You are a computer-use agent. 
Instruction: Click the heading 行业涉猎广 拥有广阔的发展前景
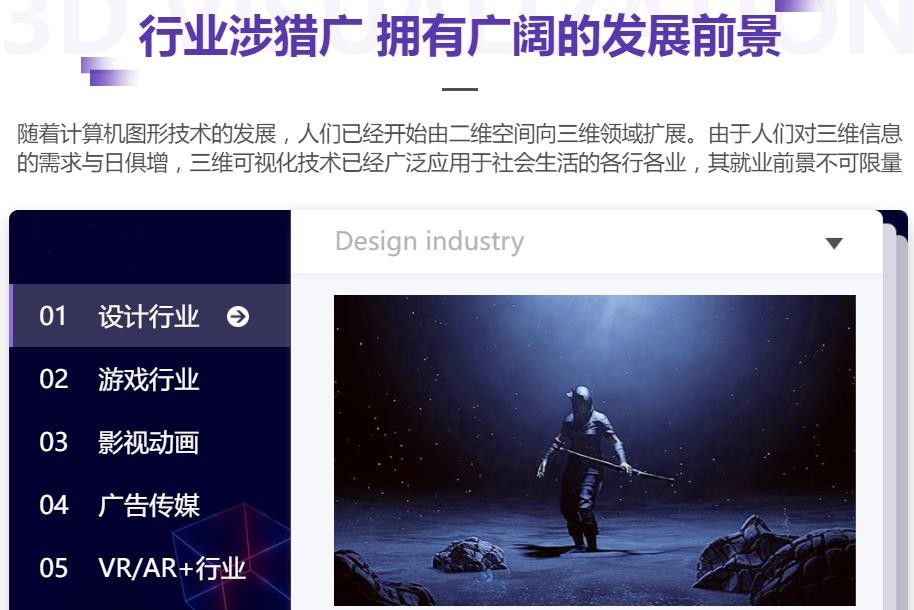[x=460, y=36]
